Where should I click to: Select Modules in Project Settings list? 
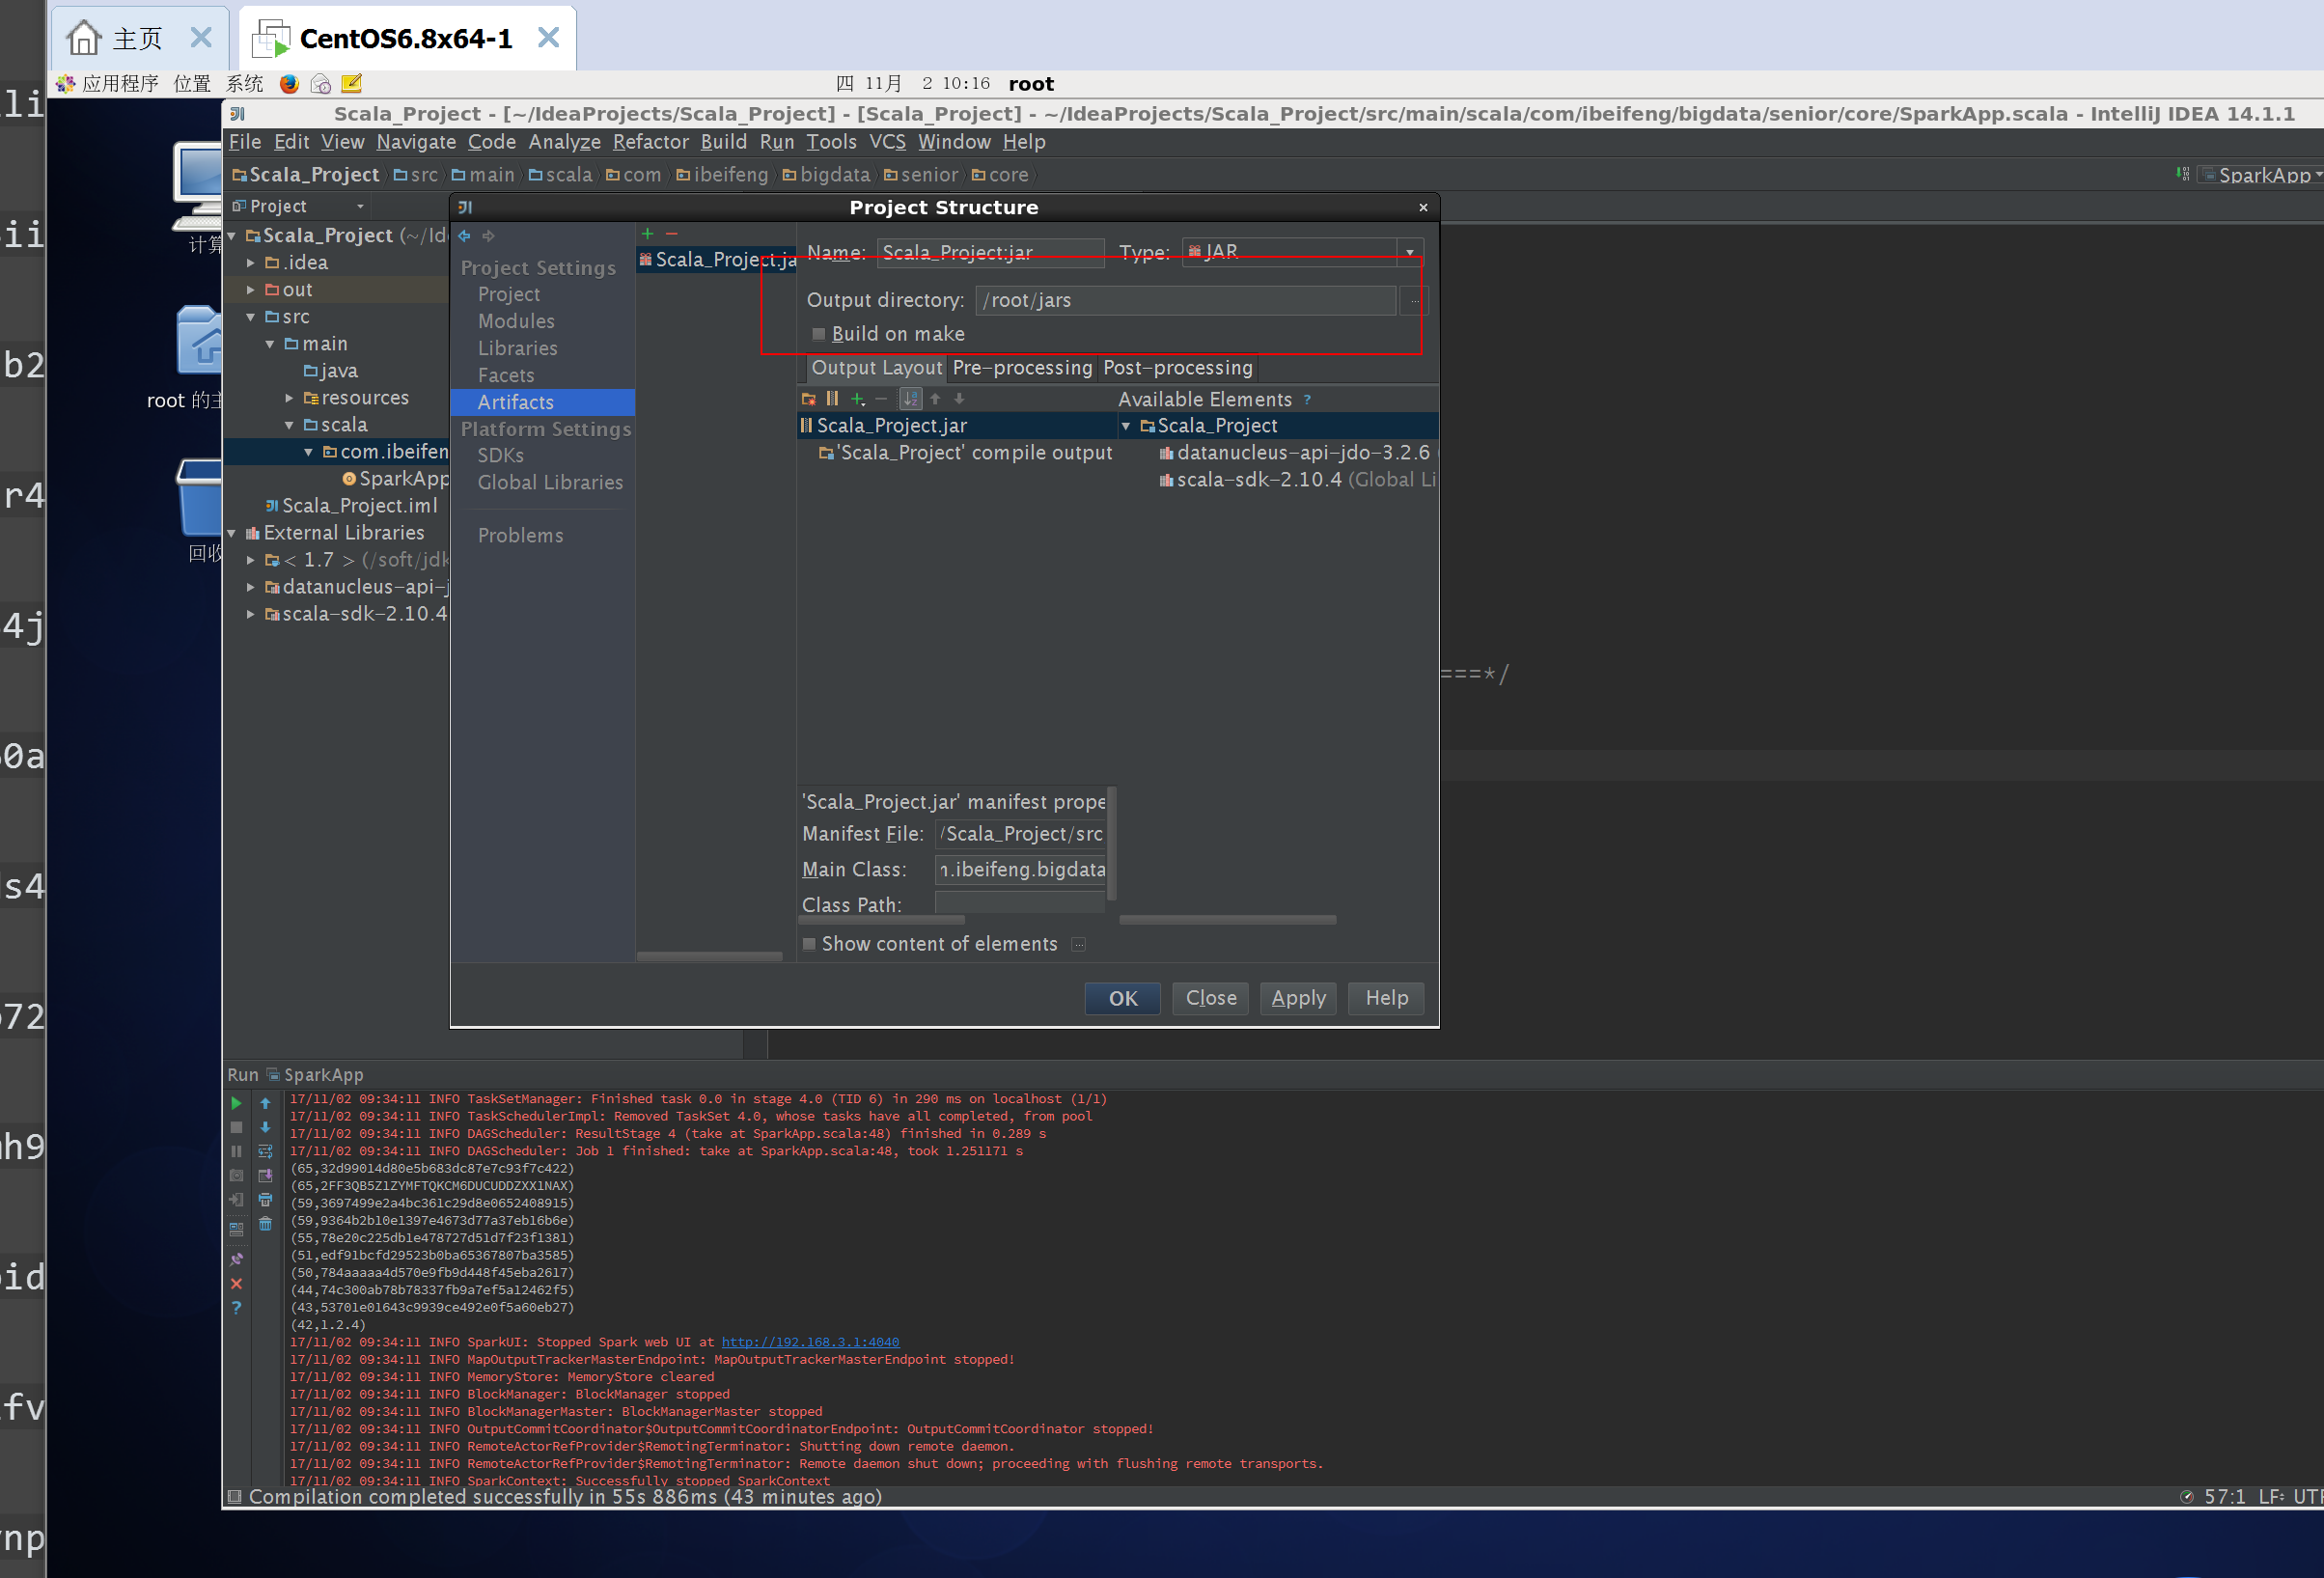(x=516, y=321)
